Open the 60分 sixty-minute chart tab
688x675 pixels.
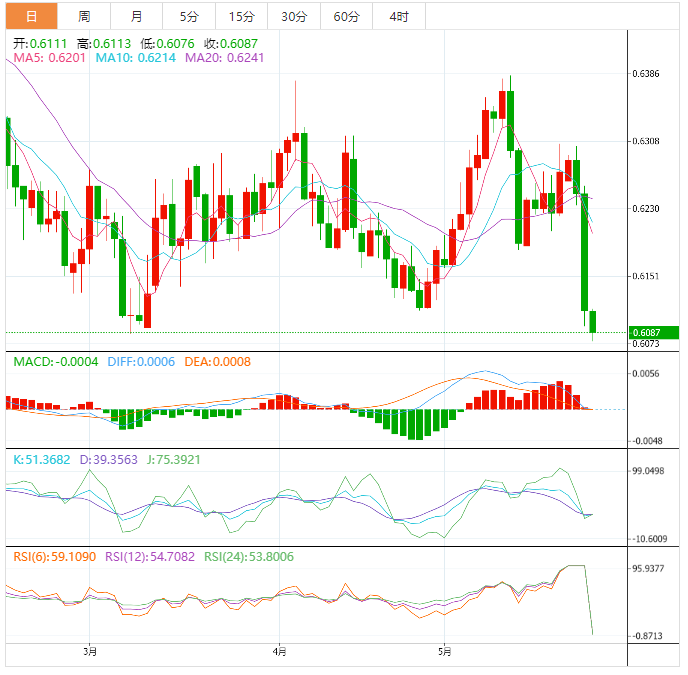pos(346,16)
